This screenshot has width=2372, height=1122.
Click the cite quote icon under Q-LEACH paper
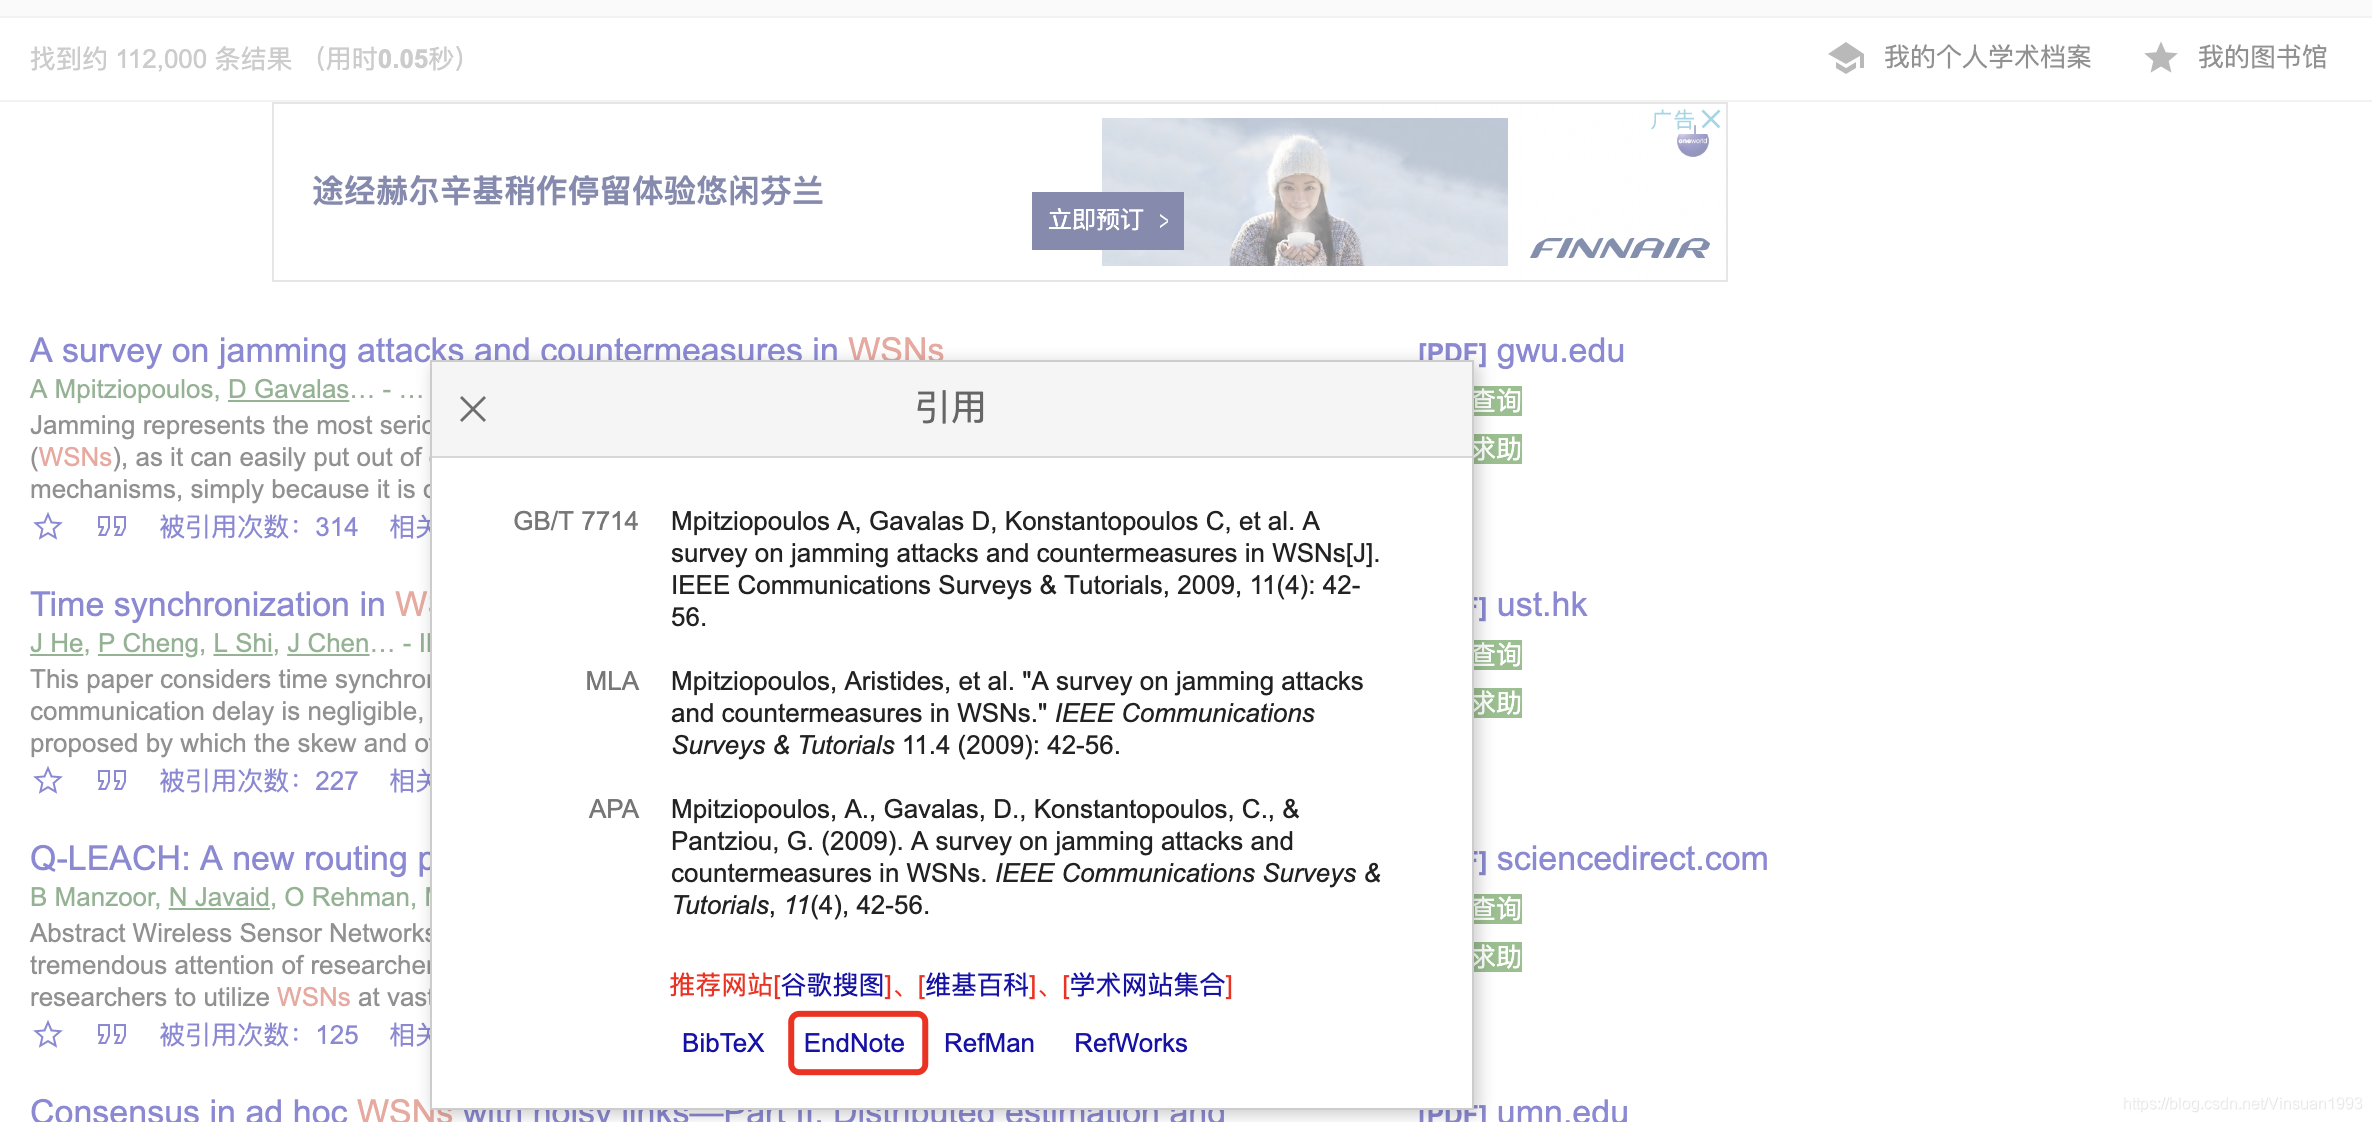click(112, 1035)
